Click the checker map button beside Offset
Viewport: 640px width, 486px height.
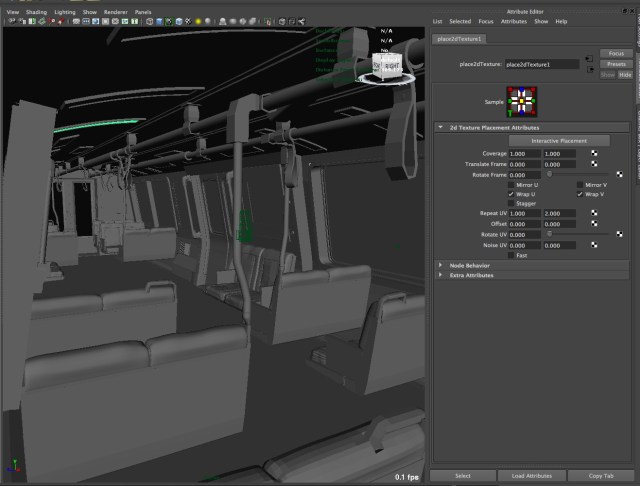click(593, 224)
